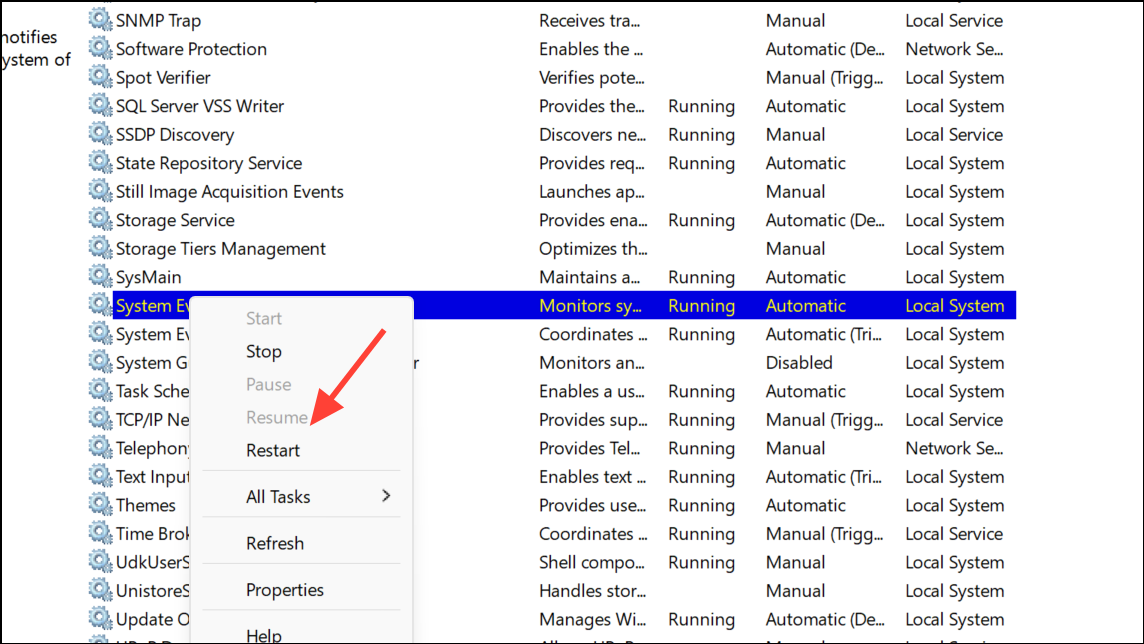1144x644 pixels.
Task: Click the SysMain gear icon
Action: click(100, 276)
